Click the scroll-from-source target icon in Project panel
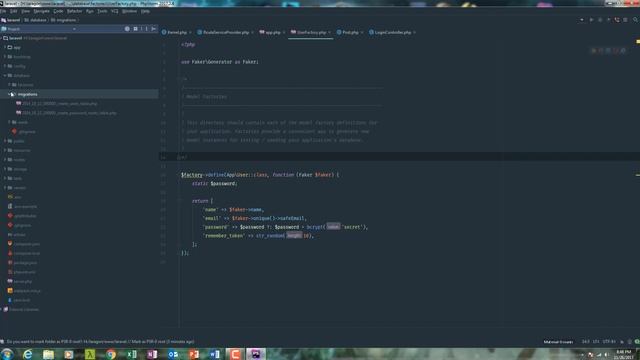This screenshot has height=360, width=640. (127, 29)
